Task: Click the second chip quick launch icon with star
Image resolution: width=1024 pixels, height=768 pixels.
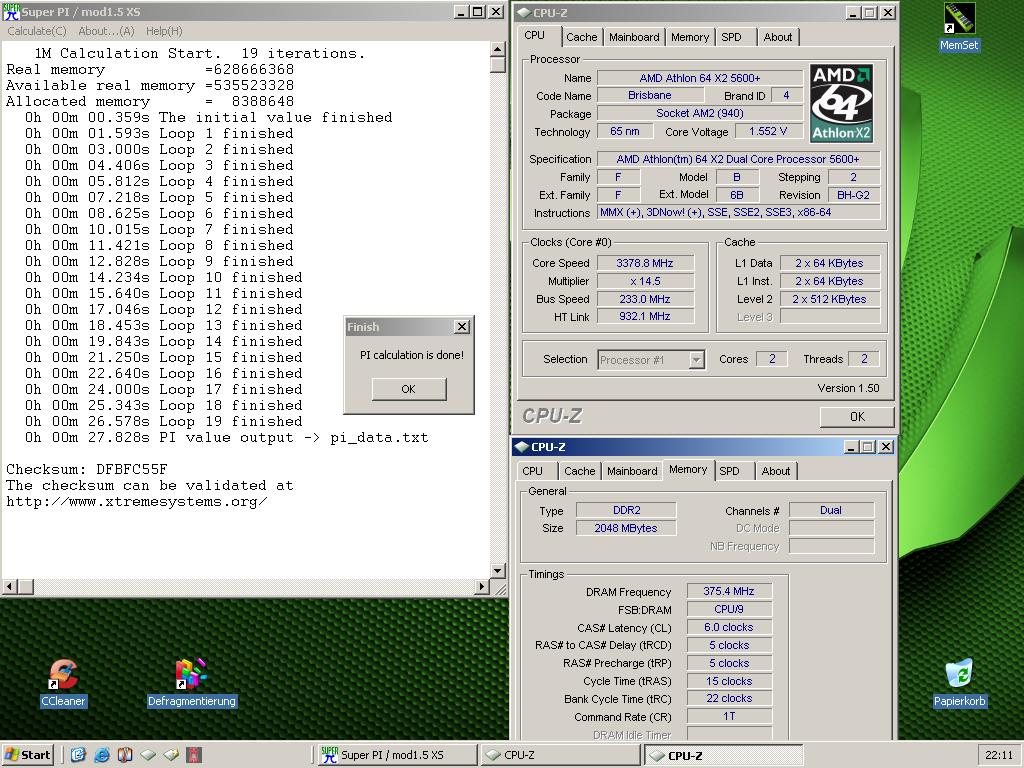Action: tap(171, 755)
